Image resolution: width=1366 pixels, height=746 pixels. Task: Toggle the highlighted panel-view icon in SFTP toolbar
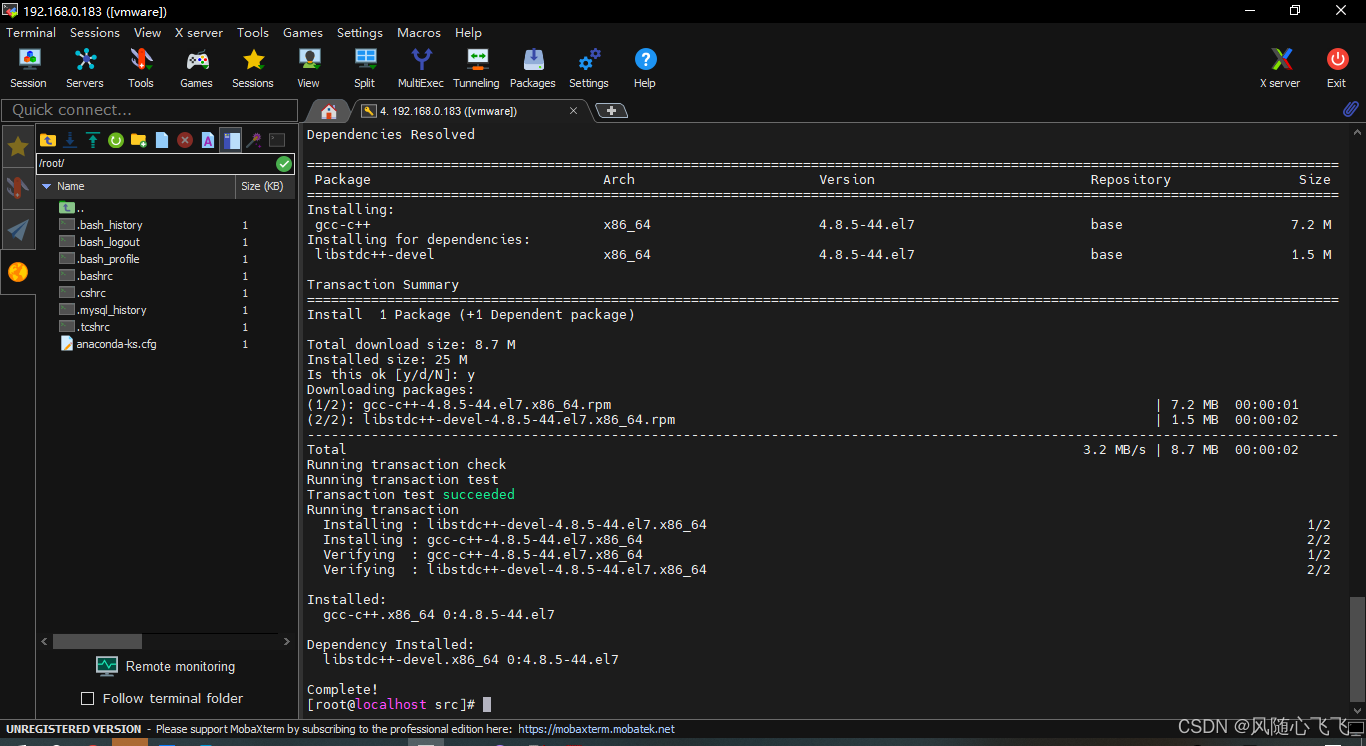[x=231, y=140]
